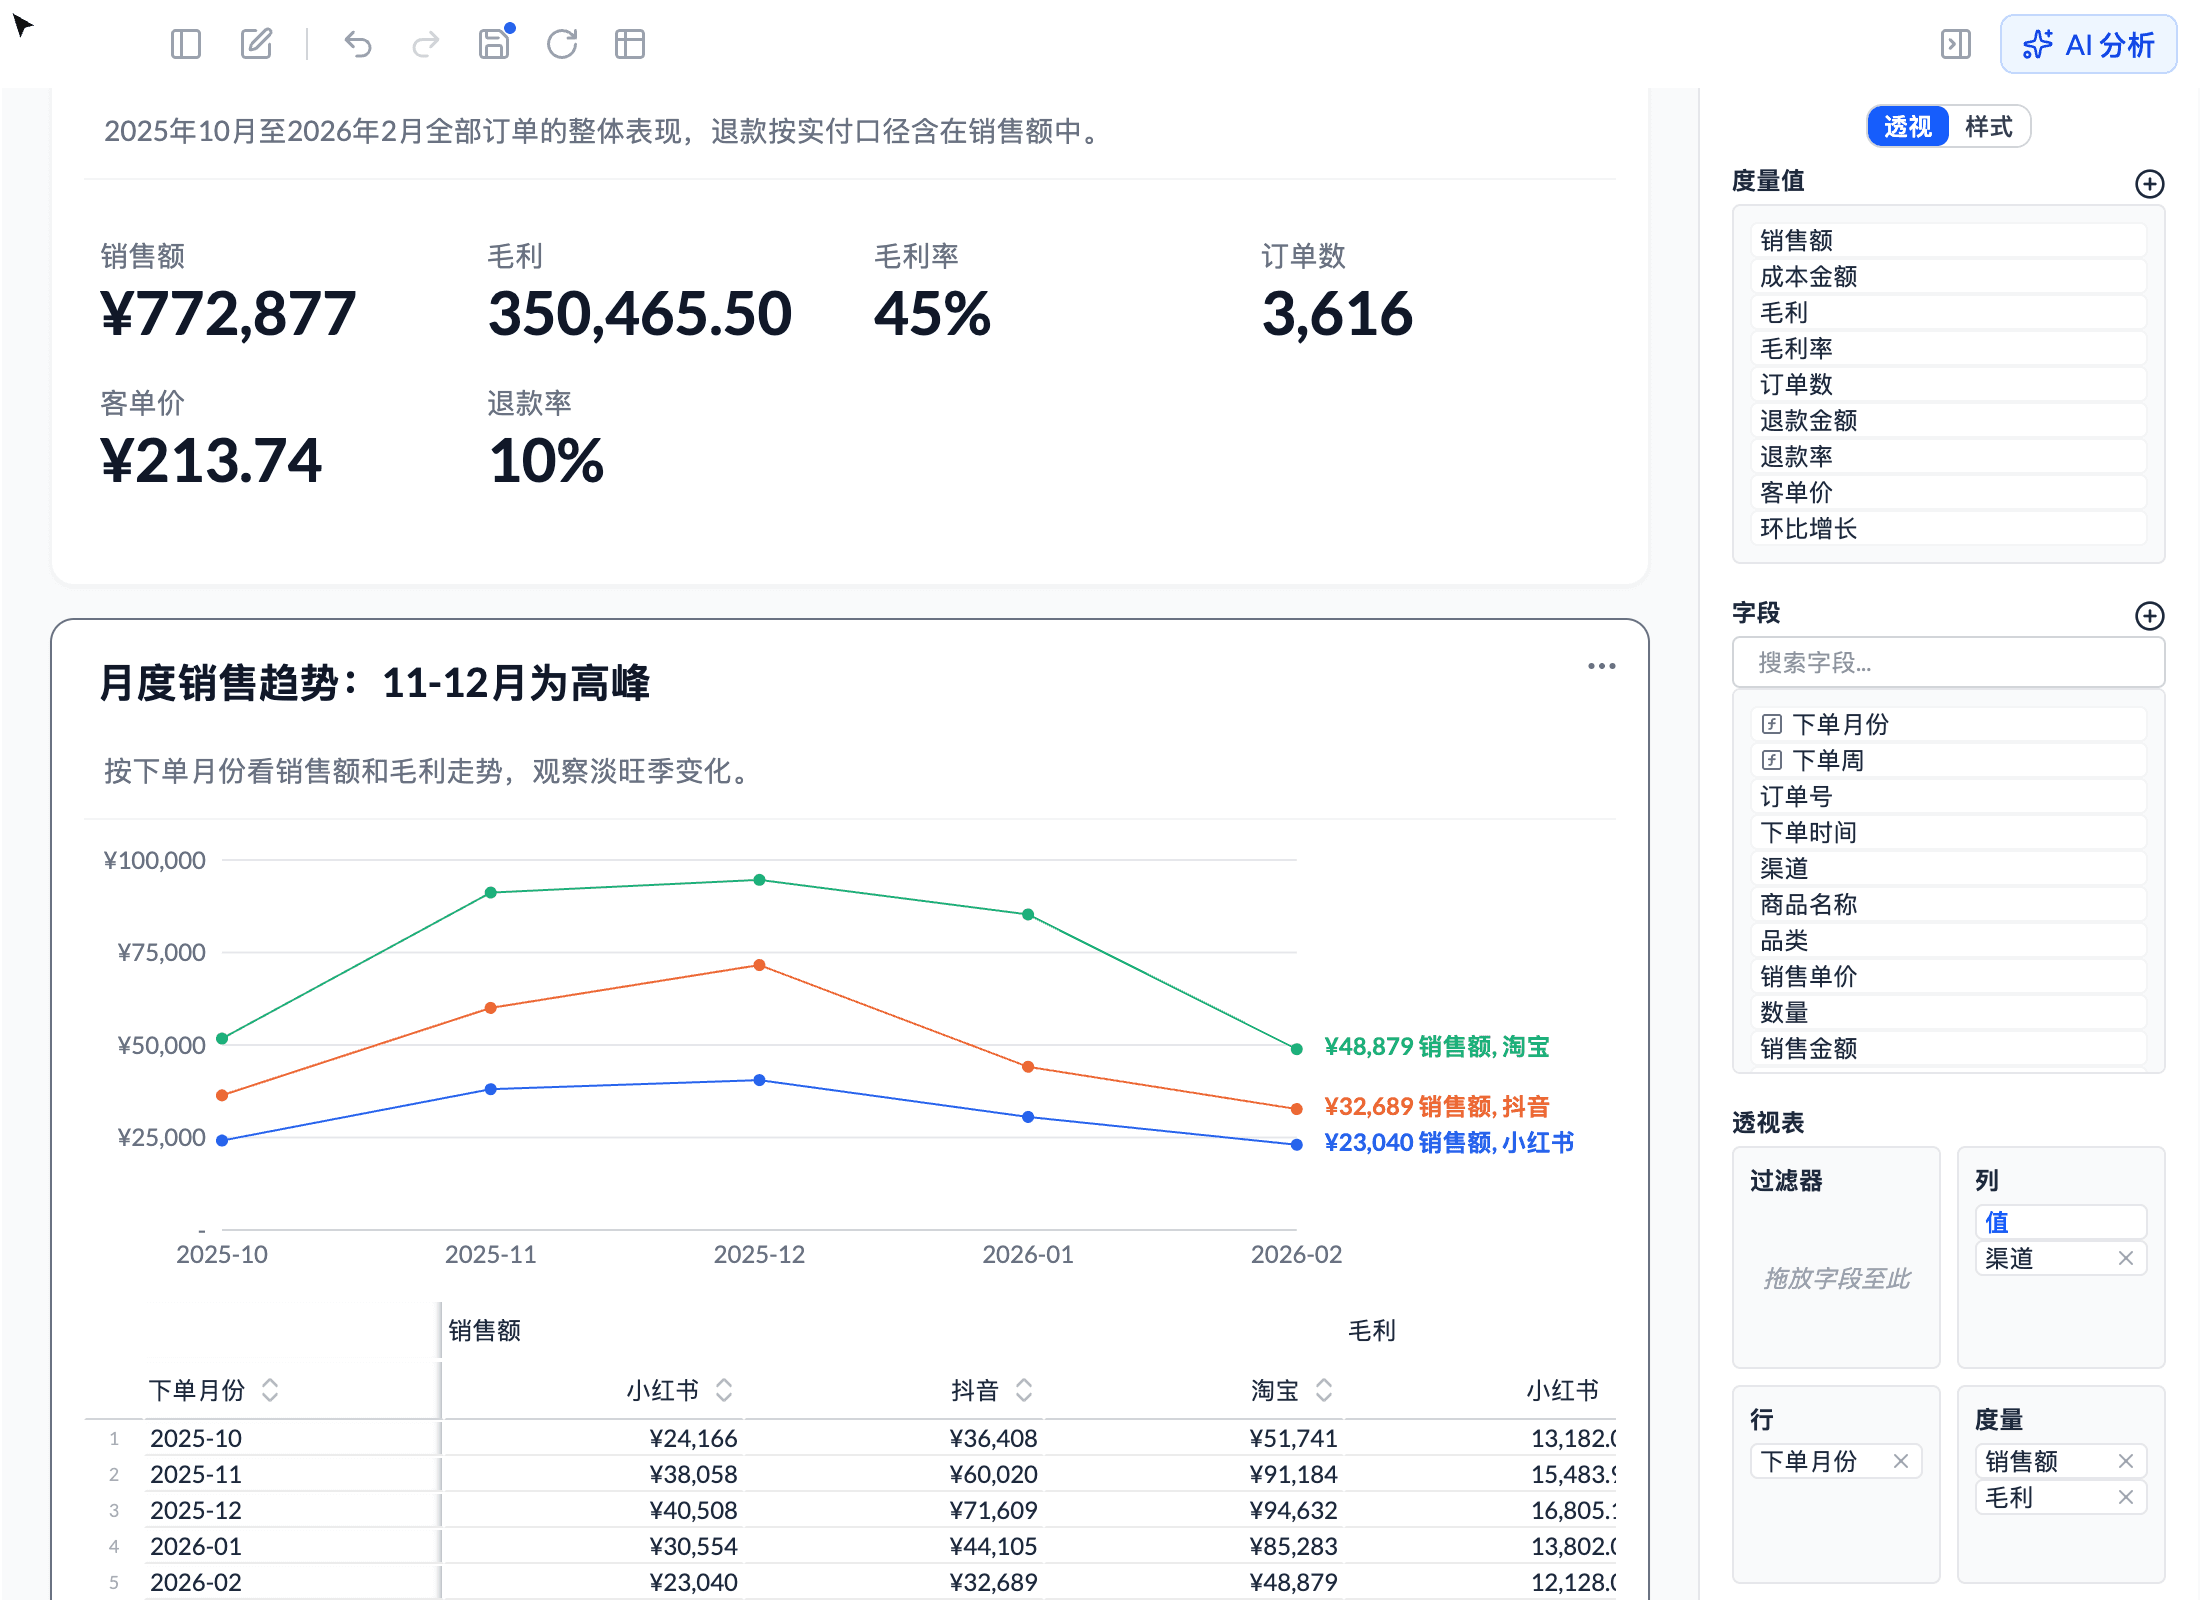
Task: Open AI 分析 assistant
Action: click(2088, 44)
